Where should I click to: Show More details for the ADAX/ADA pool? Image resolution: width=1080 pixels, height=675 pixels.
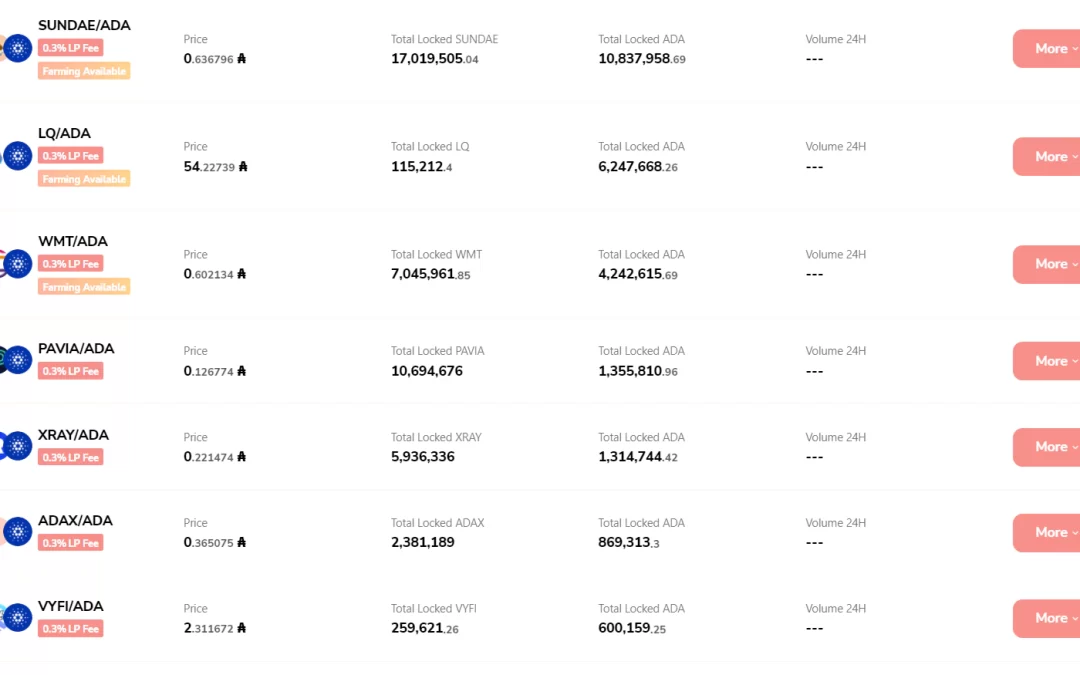[x=1046, y=532]
